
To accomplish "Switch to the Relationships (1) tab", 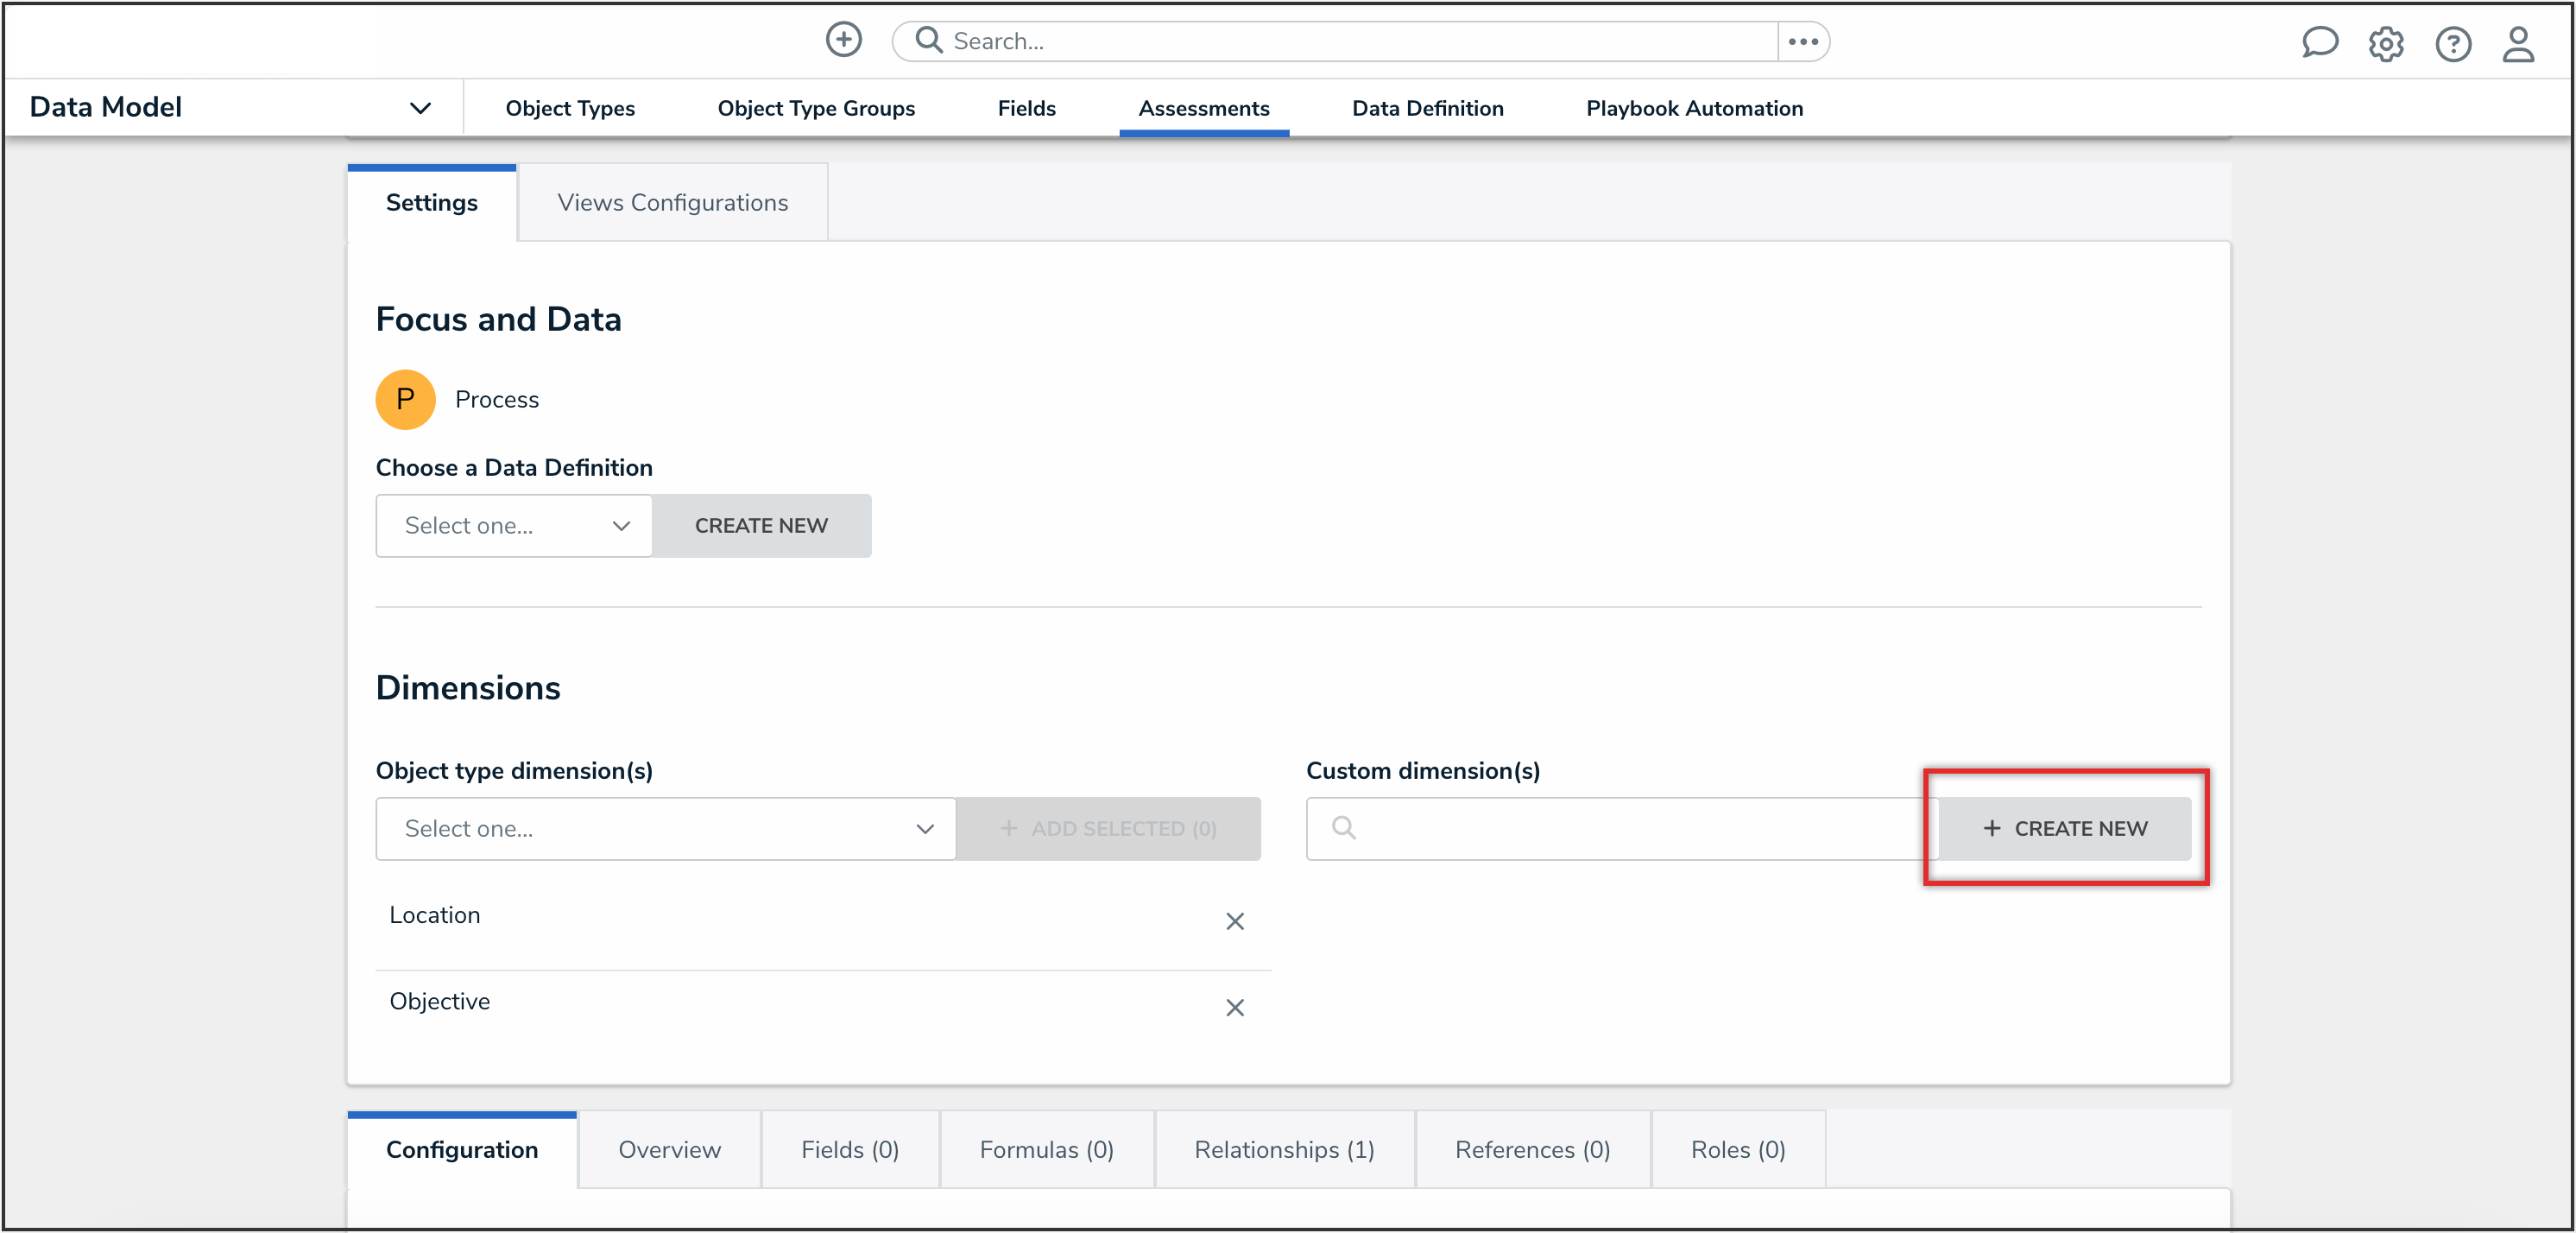I will [x=1284, y=1149].
